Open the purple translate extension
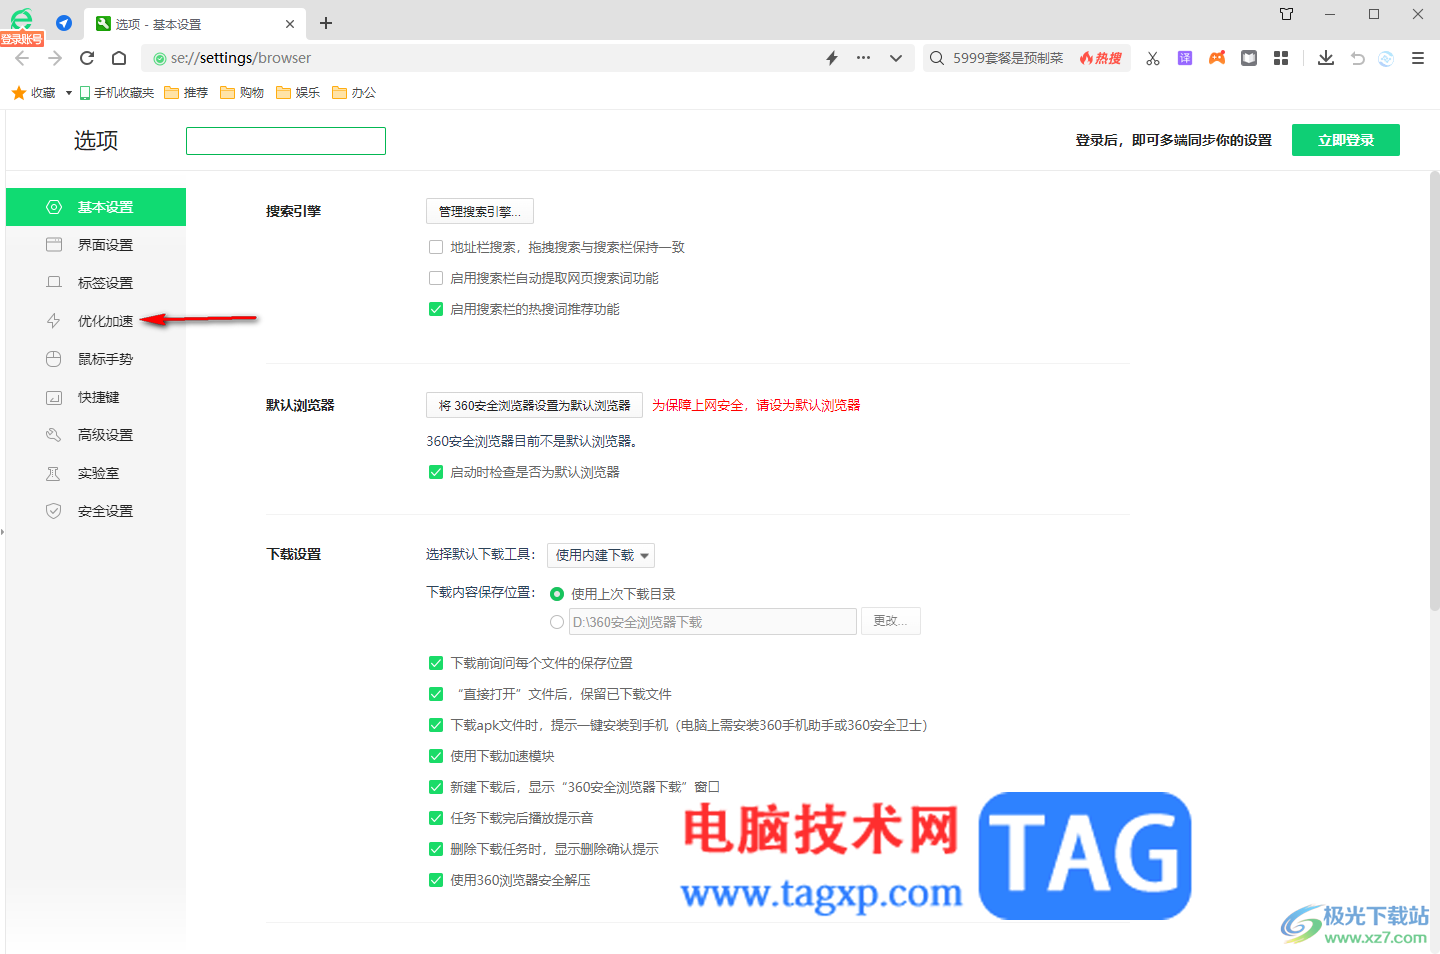The width and height of the screenshot is (1440, 954). point(1185,58)
